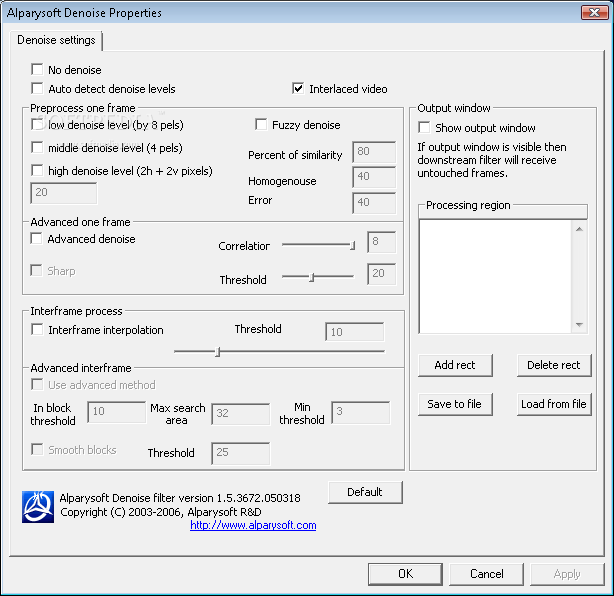Click the Copyright 2003-2006 text
This screenshot has width=614, height=596.
coord(161,512)
